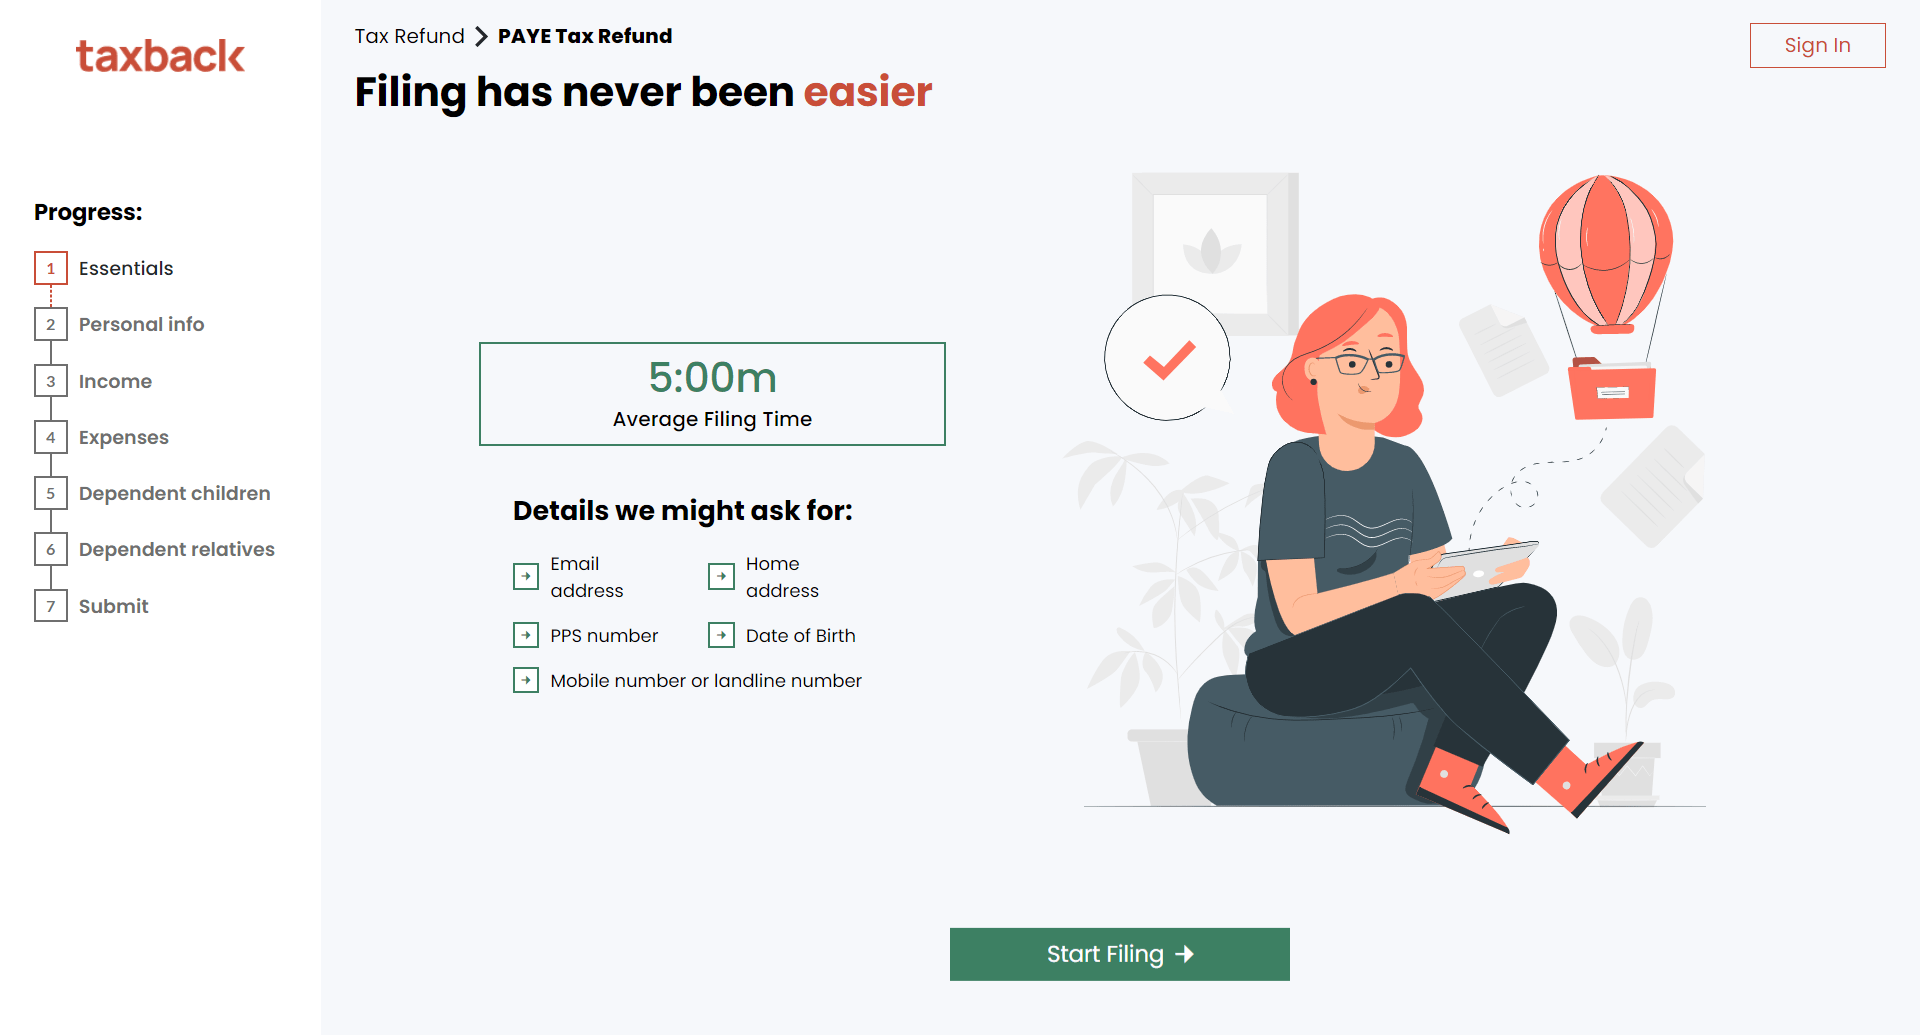
Task: Click the arrow icon beside PPS number
Action: point(525,634)
